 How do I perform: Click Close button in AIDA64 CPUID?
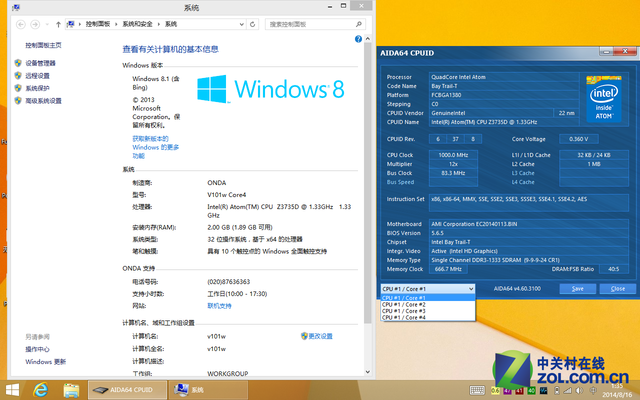click(618, 289)
